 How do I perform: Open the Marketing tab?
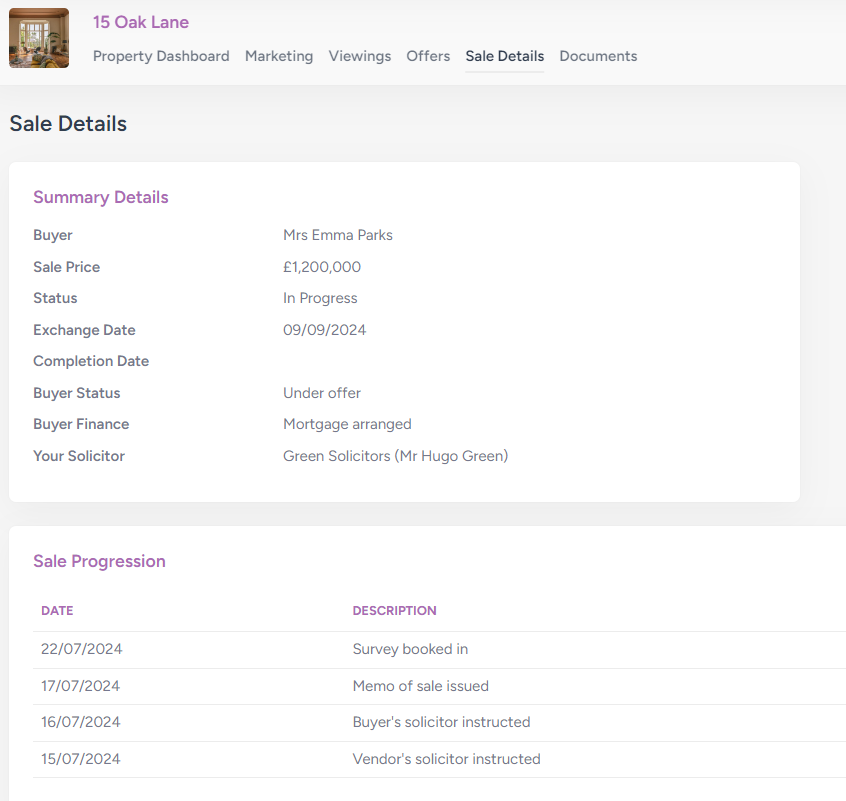pos(279,56)
